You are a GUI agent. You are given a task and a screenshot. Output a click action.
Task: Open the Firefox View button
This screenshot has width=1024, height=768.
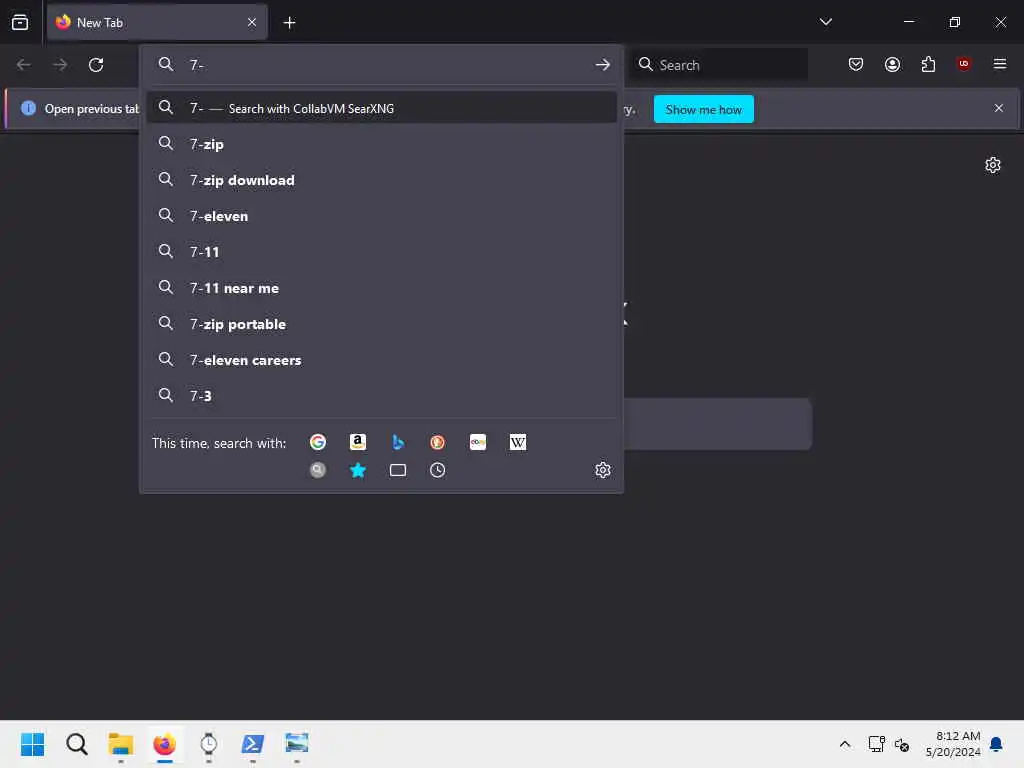pos(20,22)
